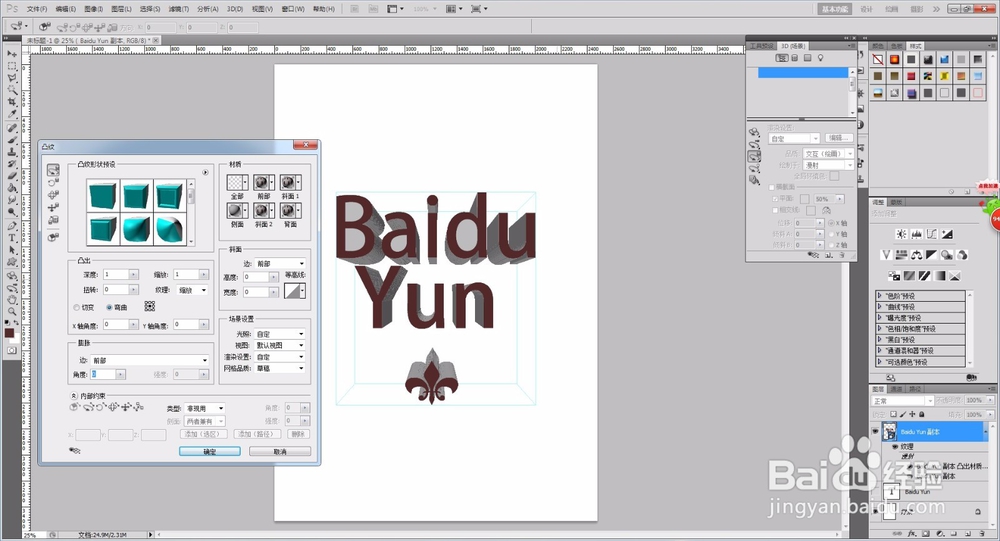The width and height of the screenshot is (1000, 541).
Task: Open the 分析(A) menu
Action: coord(208,9)
